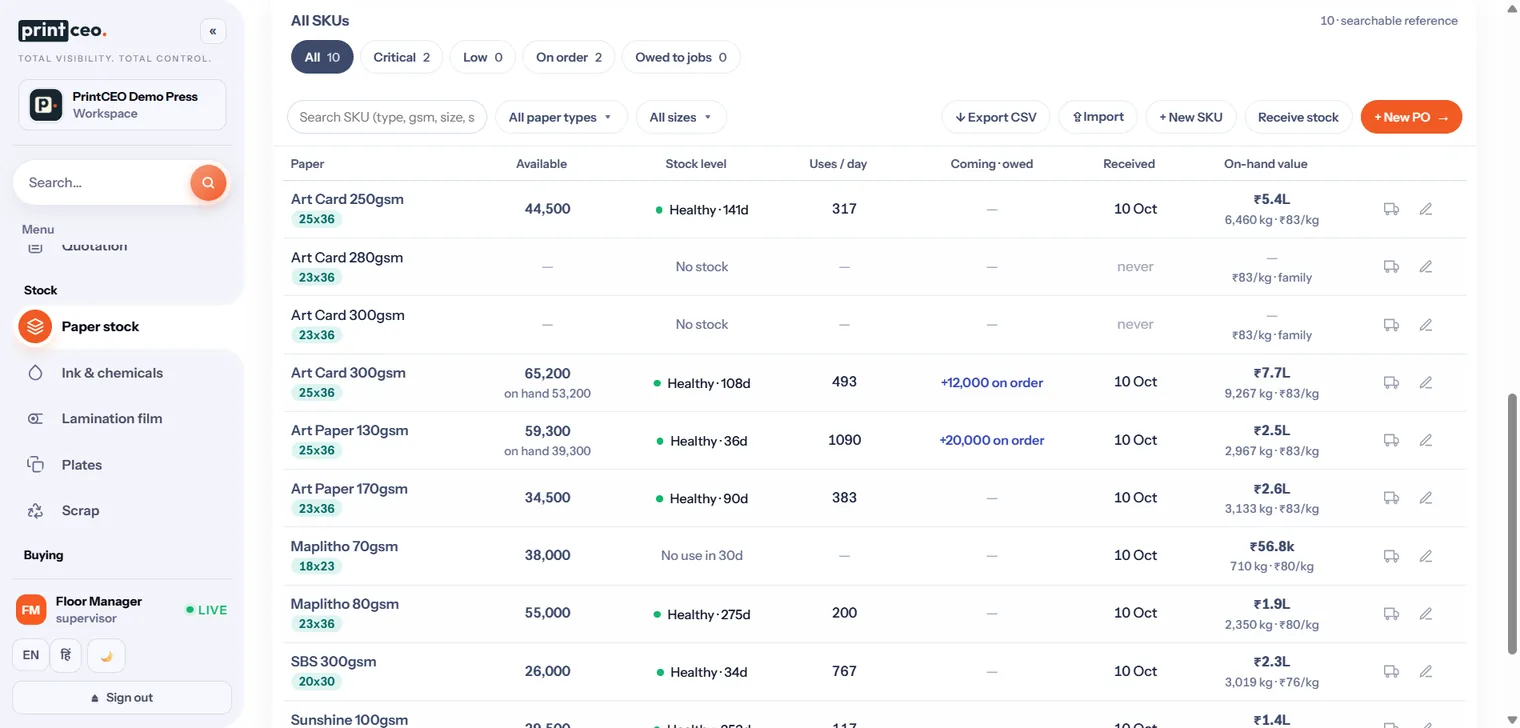Collapse the sidebar with the double-chevron icon
The height and width of the screenshot is (728, 1520).
[x=213, y=31]
